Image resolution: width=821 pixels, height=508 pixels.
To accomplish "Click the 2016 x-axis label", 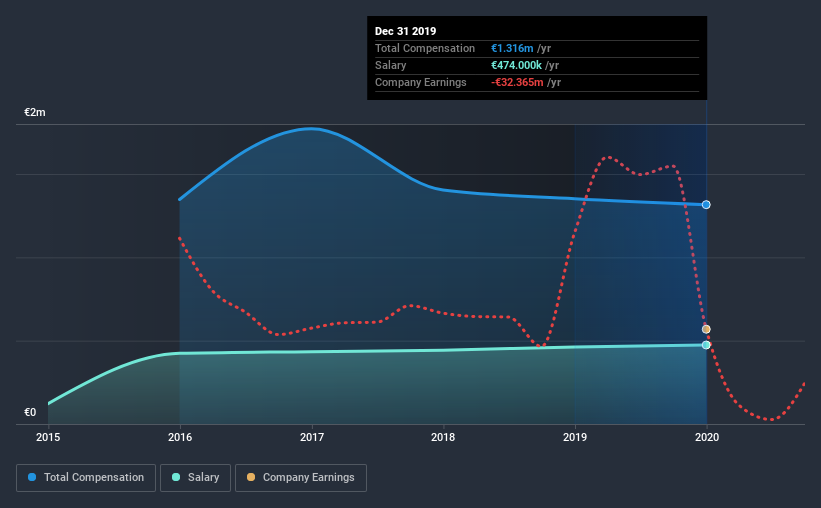I will coord(180,437).
